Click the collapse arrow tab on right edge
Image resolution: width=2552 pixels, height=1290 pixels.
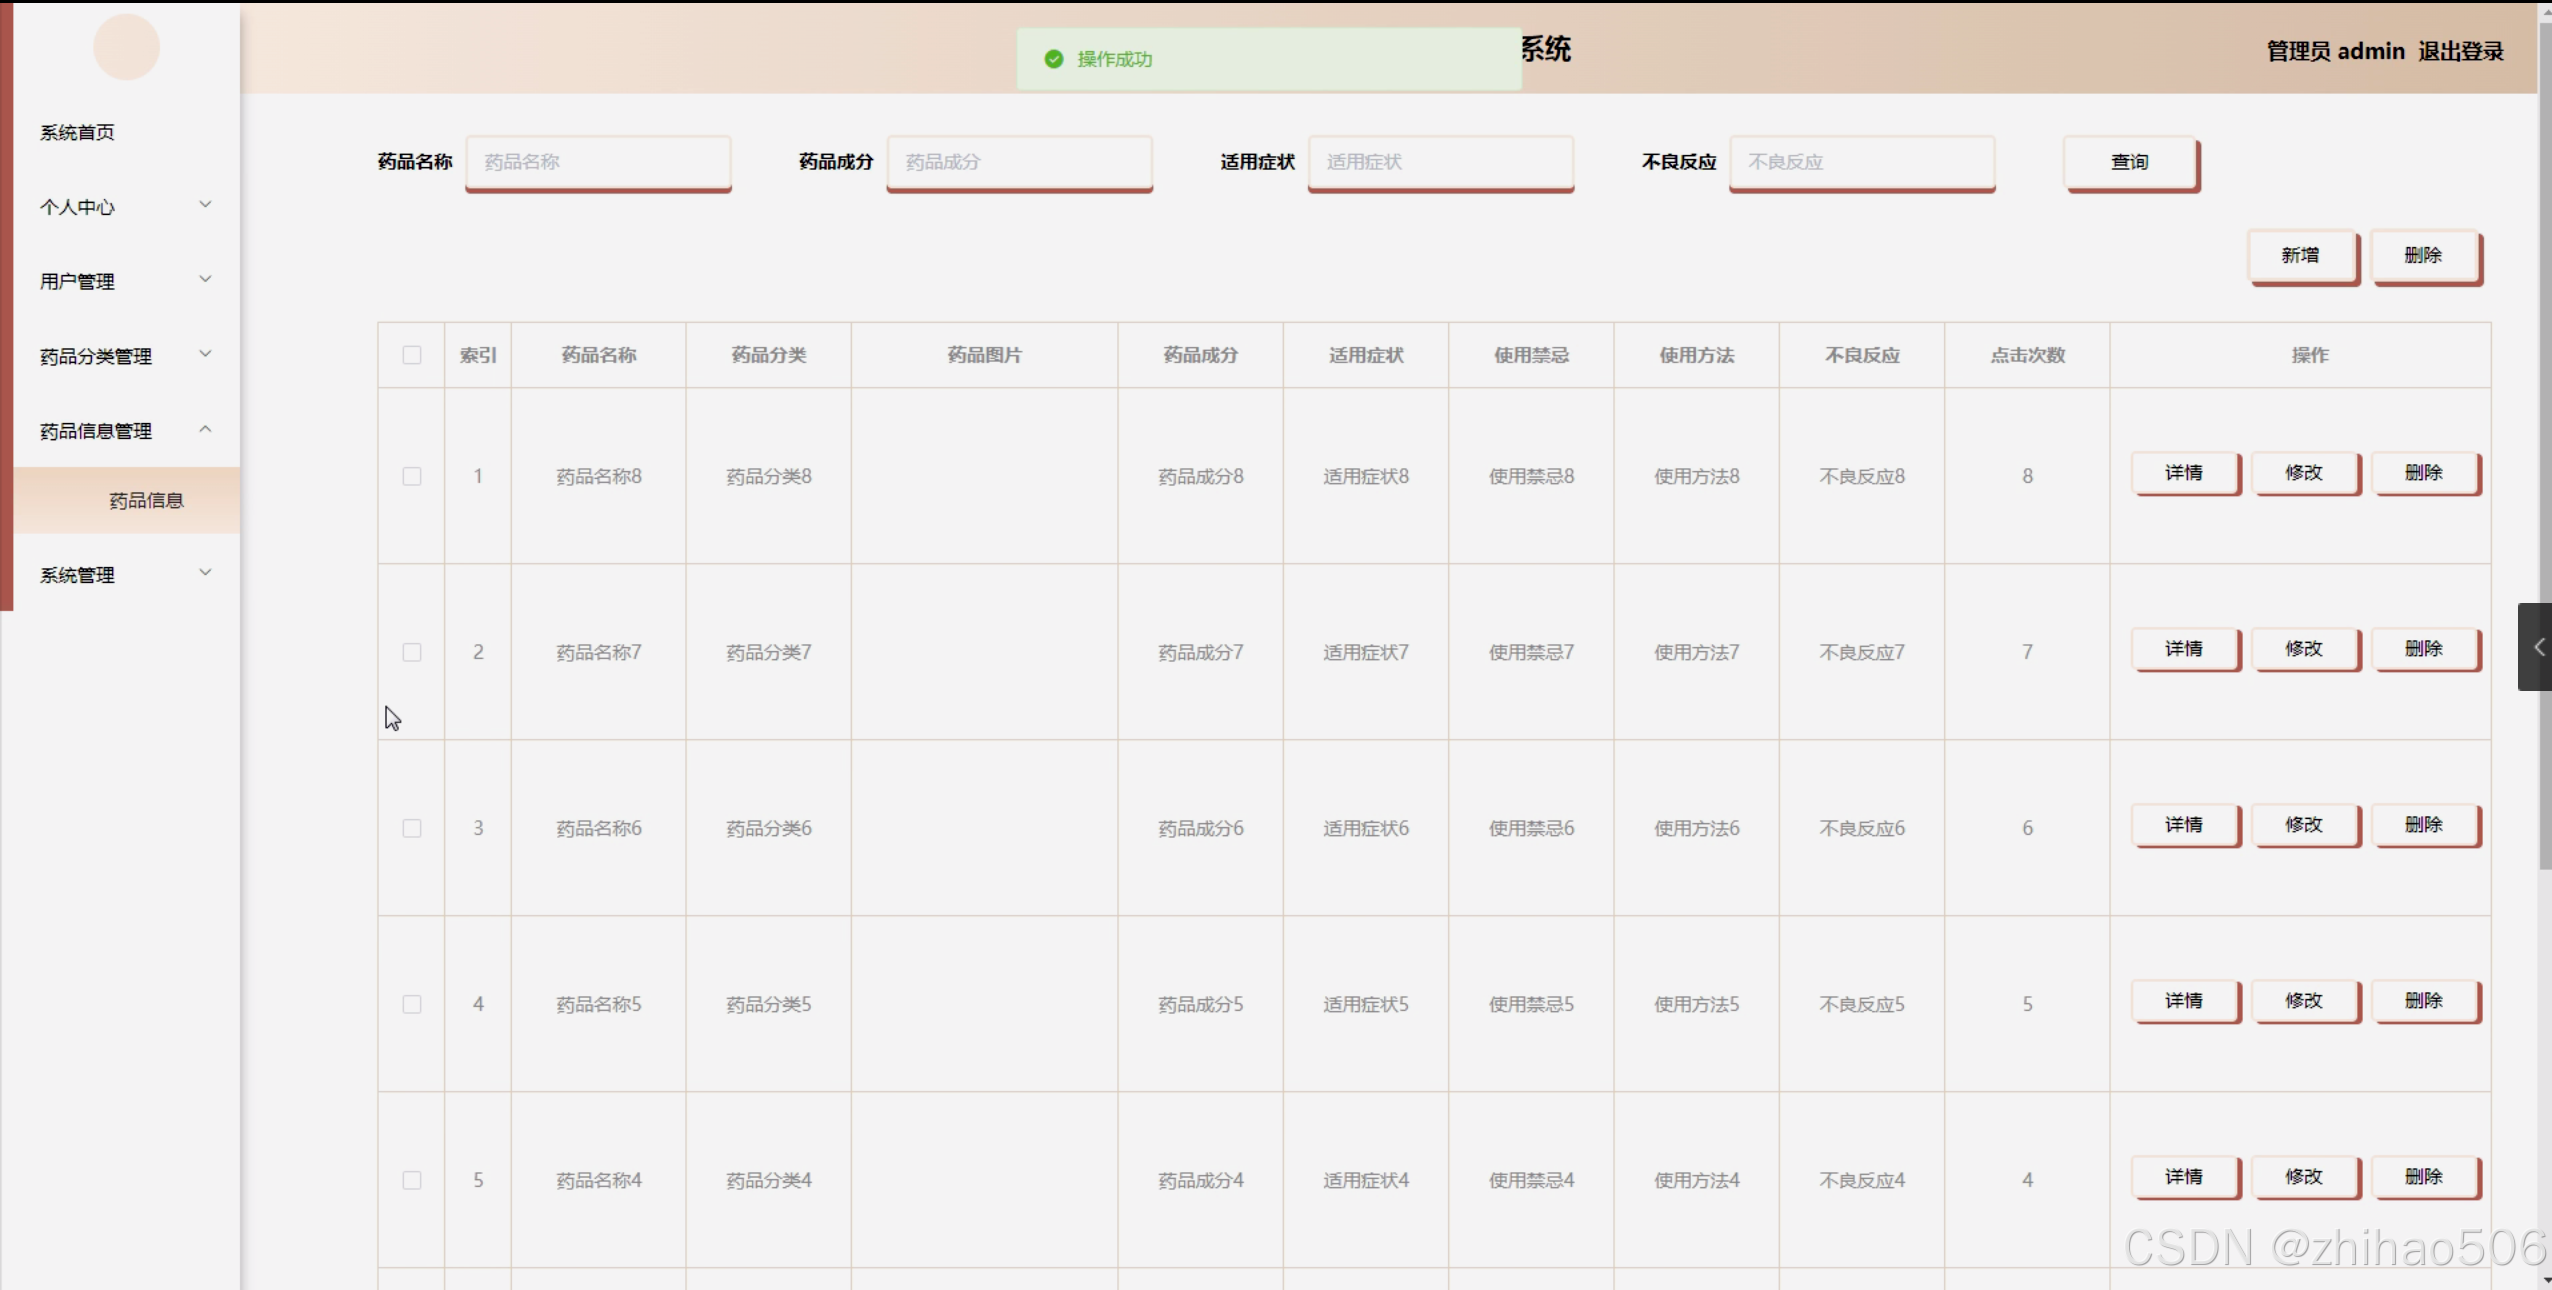(x=2536, y=647)
